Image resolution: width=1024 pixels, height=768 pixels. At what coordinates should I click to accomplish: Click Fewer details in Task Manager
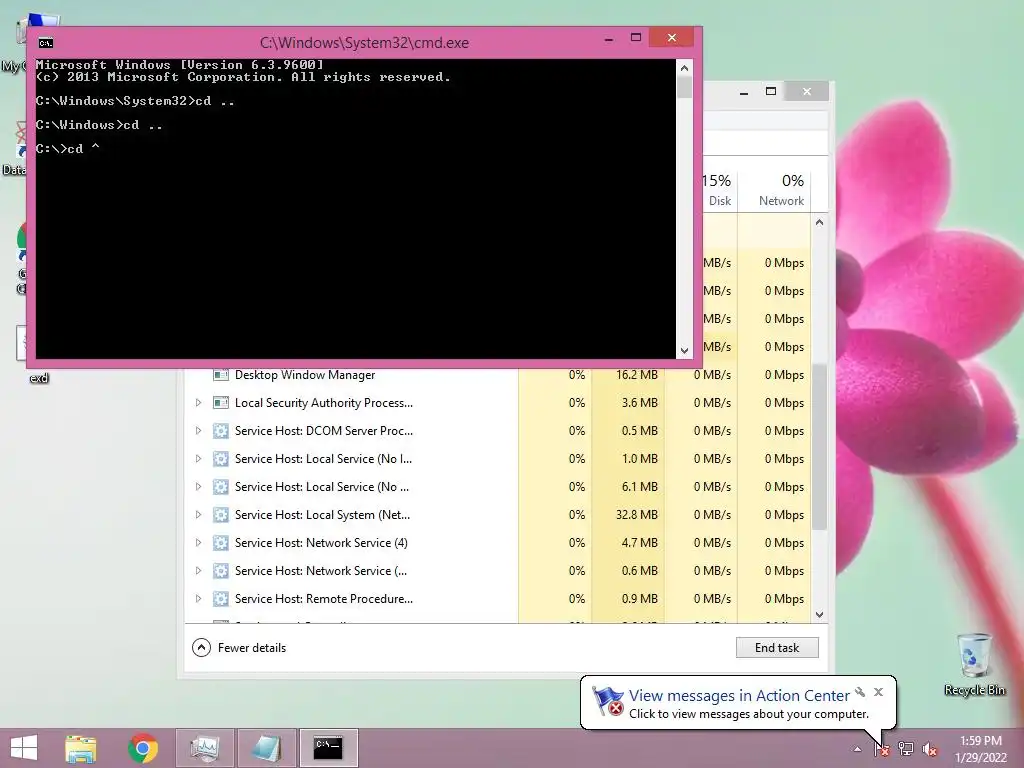point(252,648)
